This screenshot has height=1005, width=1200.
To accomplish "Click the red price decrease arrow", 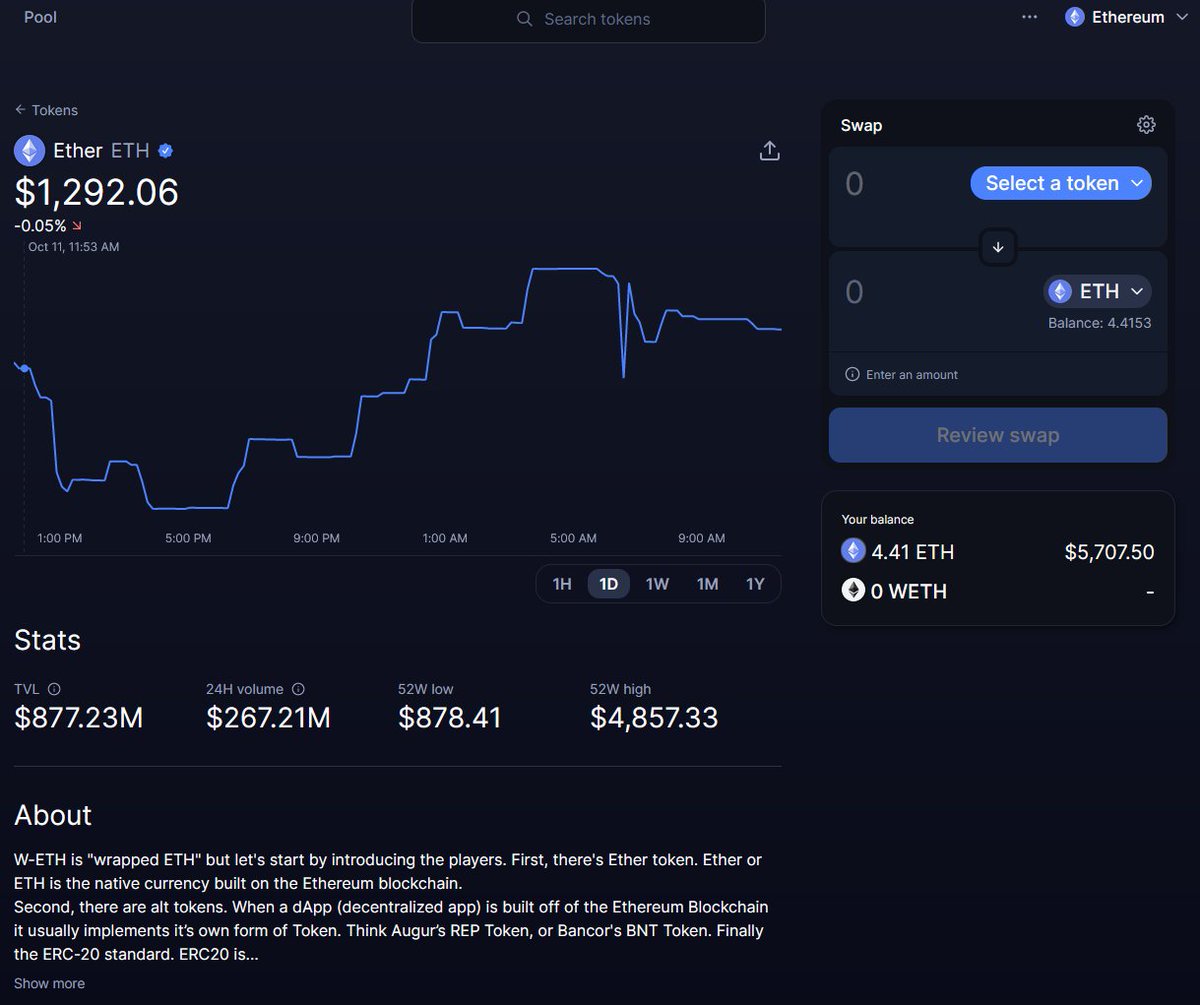I will tap(77, 226).
